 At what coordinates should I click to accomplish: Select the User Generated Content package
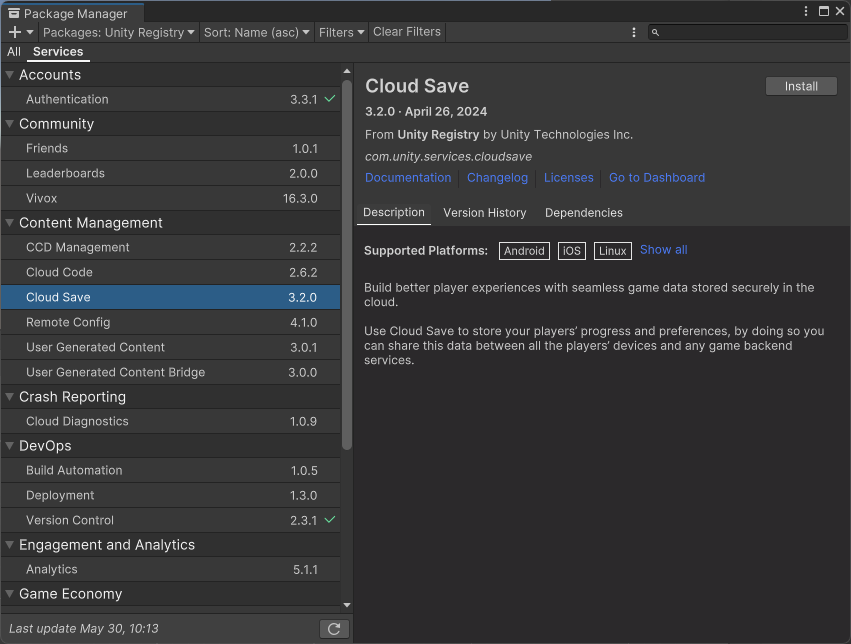[x=170, y=347]
